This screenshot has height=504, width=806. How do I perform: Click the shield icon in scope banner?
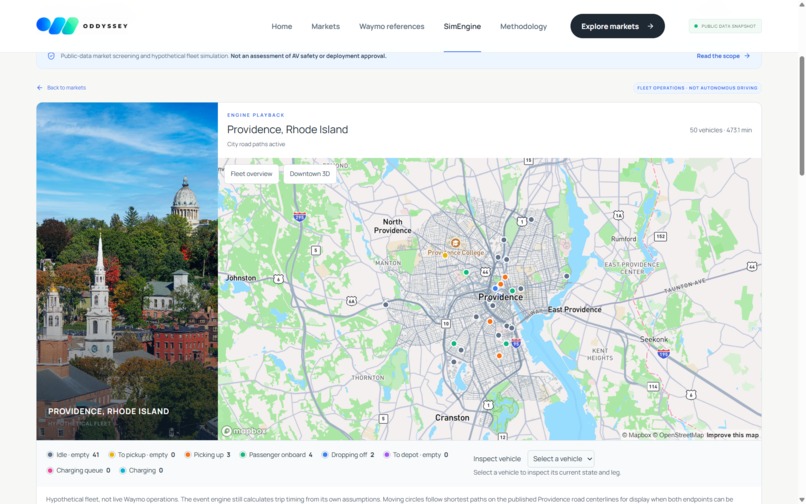(51, 56)
